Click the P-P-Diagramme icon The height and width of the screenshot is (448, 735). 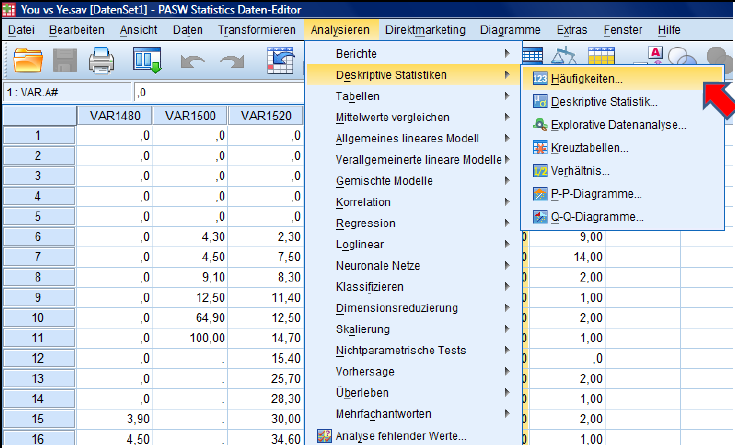coord(540,194)
